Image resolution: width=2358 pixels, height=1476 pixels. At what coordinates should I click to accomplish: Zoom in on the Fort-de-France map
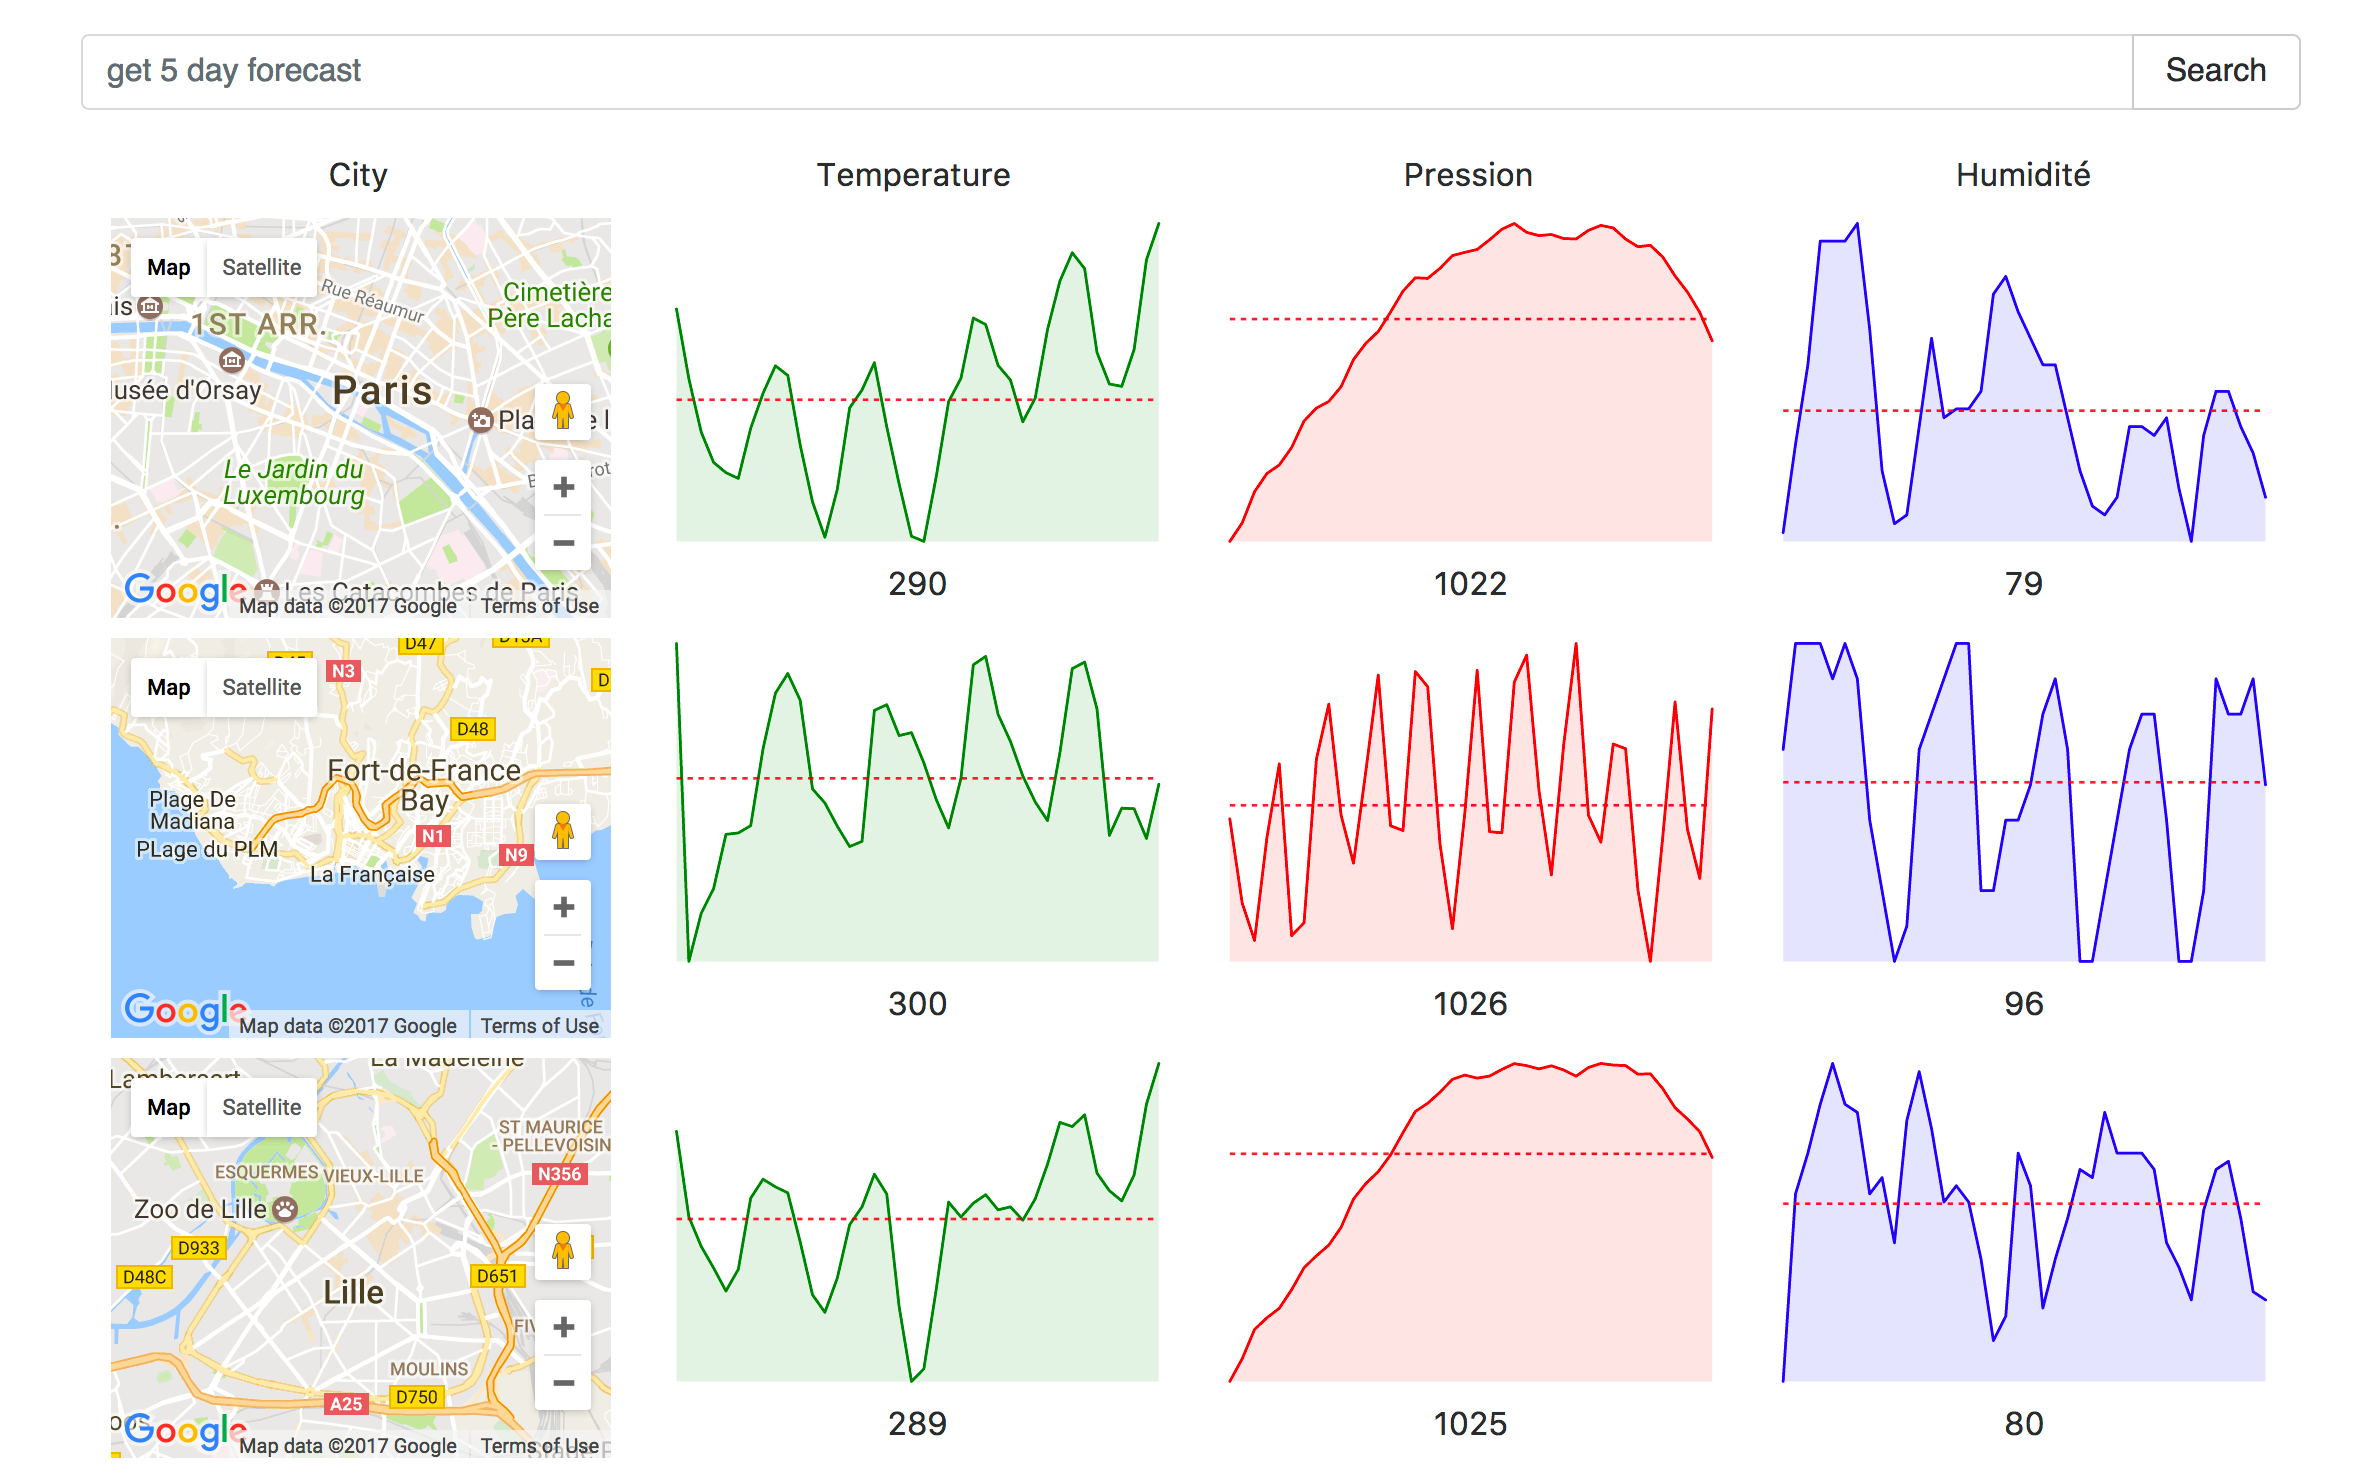[563, 907]
